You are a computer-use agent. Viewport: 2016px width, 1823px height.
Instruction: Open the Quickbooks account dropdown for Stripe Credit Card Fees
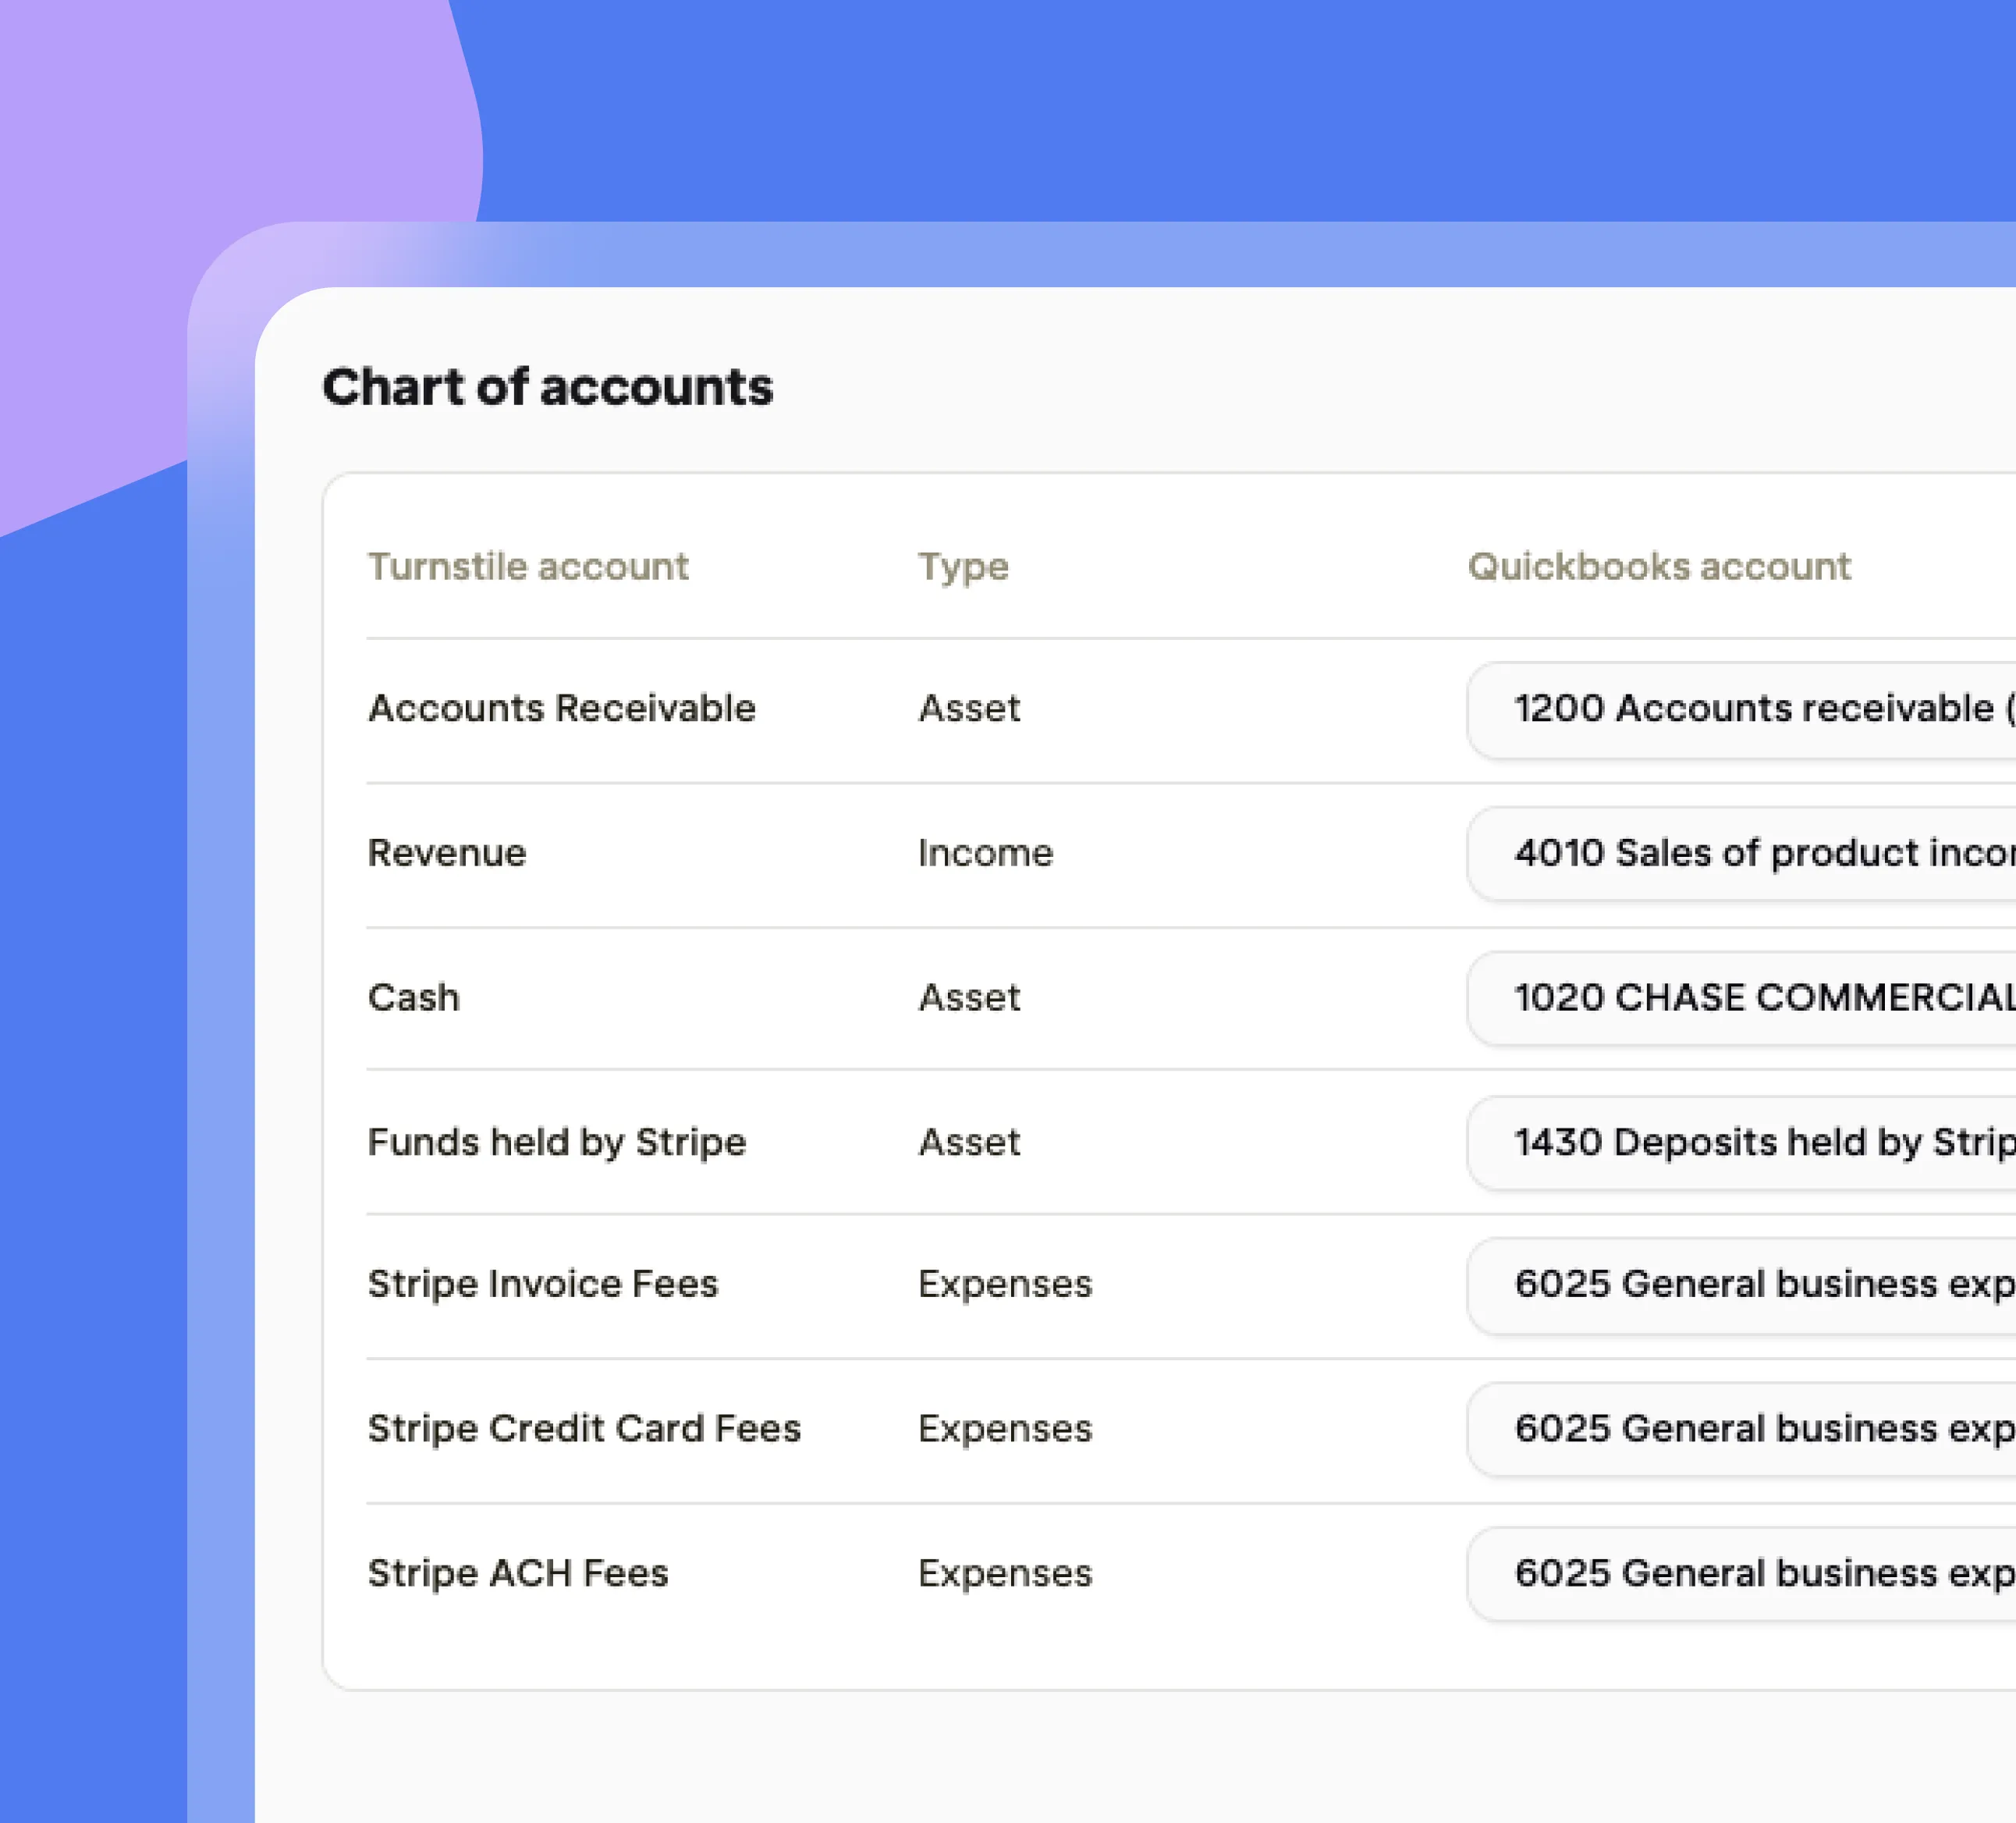click(1750, 1430)
